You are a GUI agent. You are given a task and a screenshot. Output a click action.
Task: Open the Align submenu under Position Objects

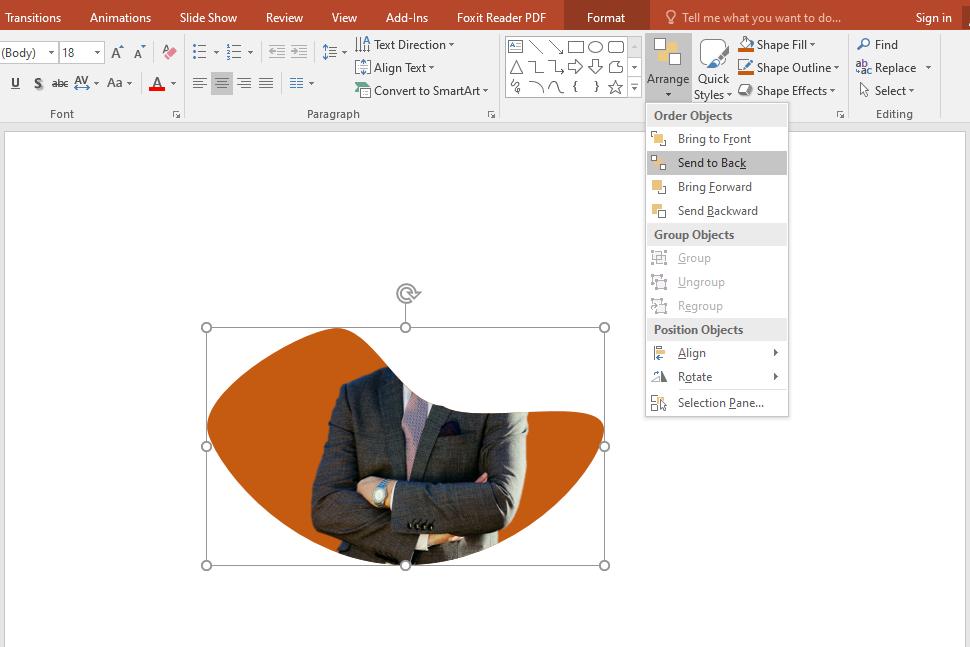click(x=691, y=352)
